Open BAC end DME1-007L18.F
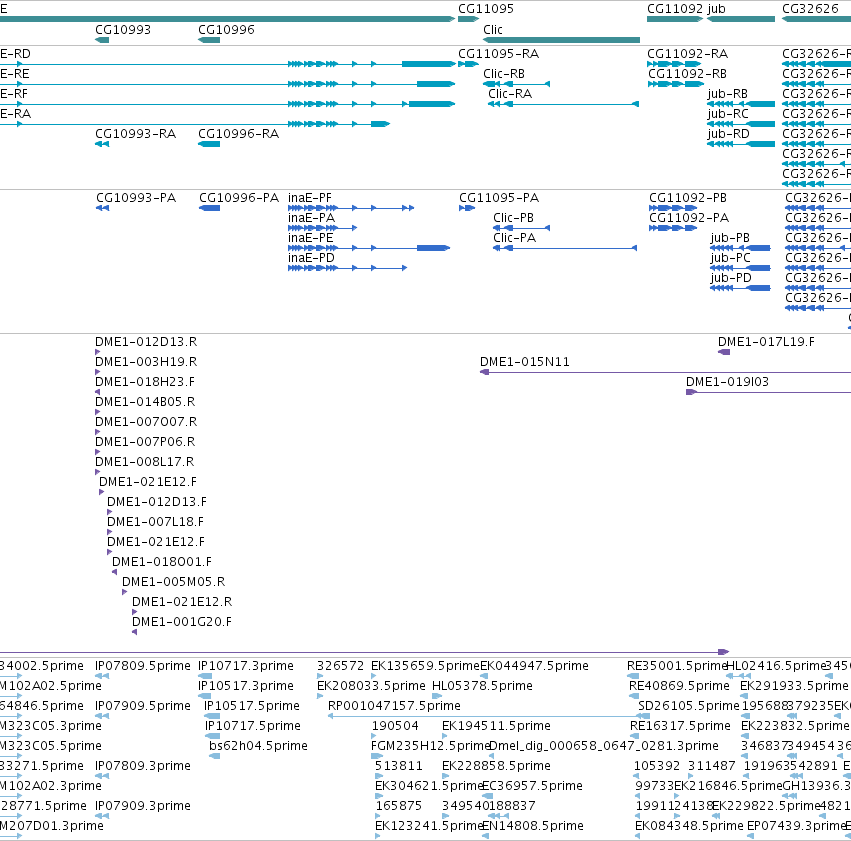The image size is (851, 841). coord(110,532)
